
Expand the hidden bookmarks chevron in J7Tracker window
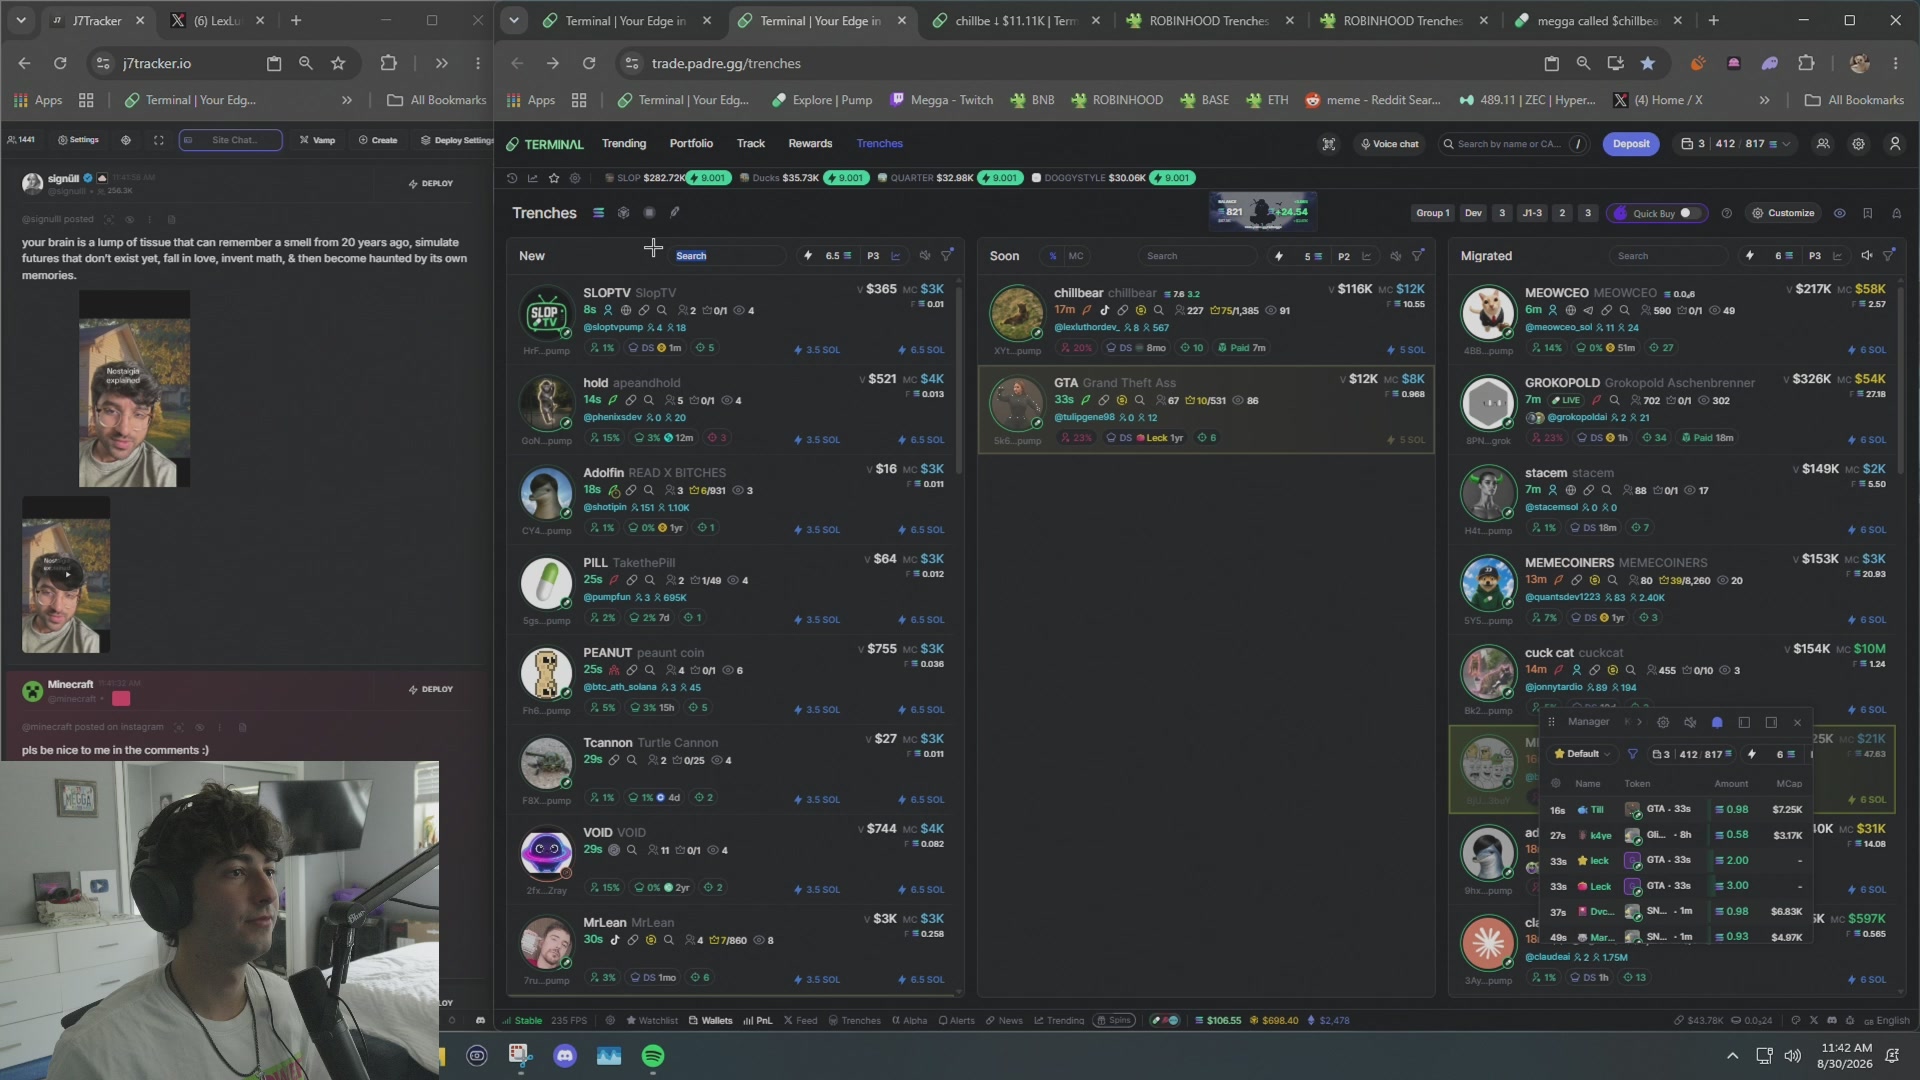347,100
